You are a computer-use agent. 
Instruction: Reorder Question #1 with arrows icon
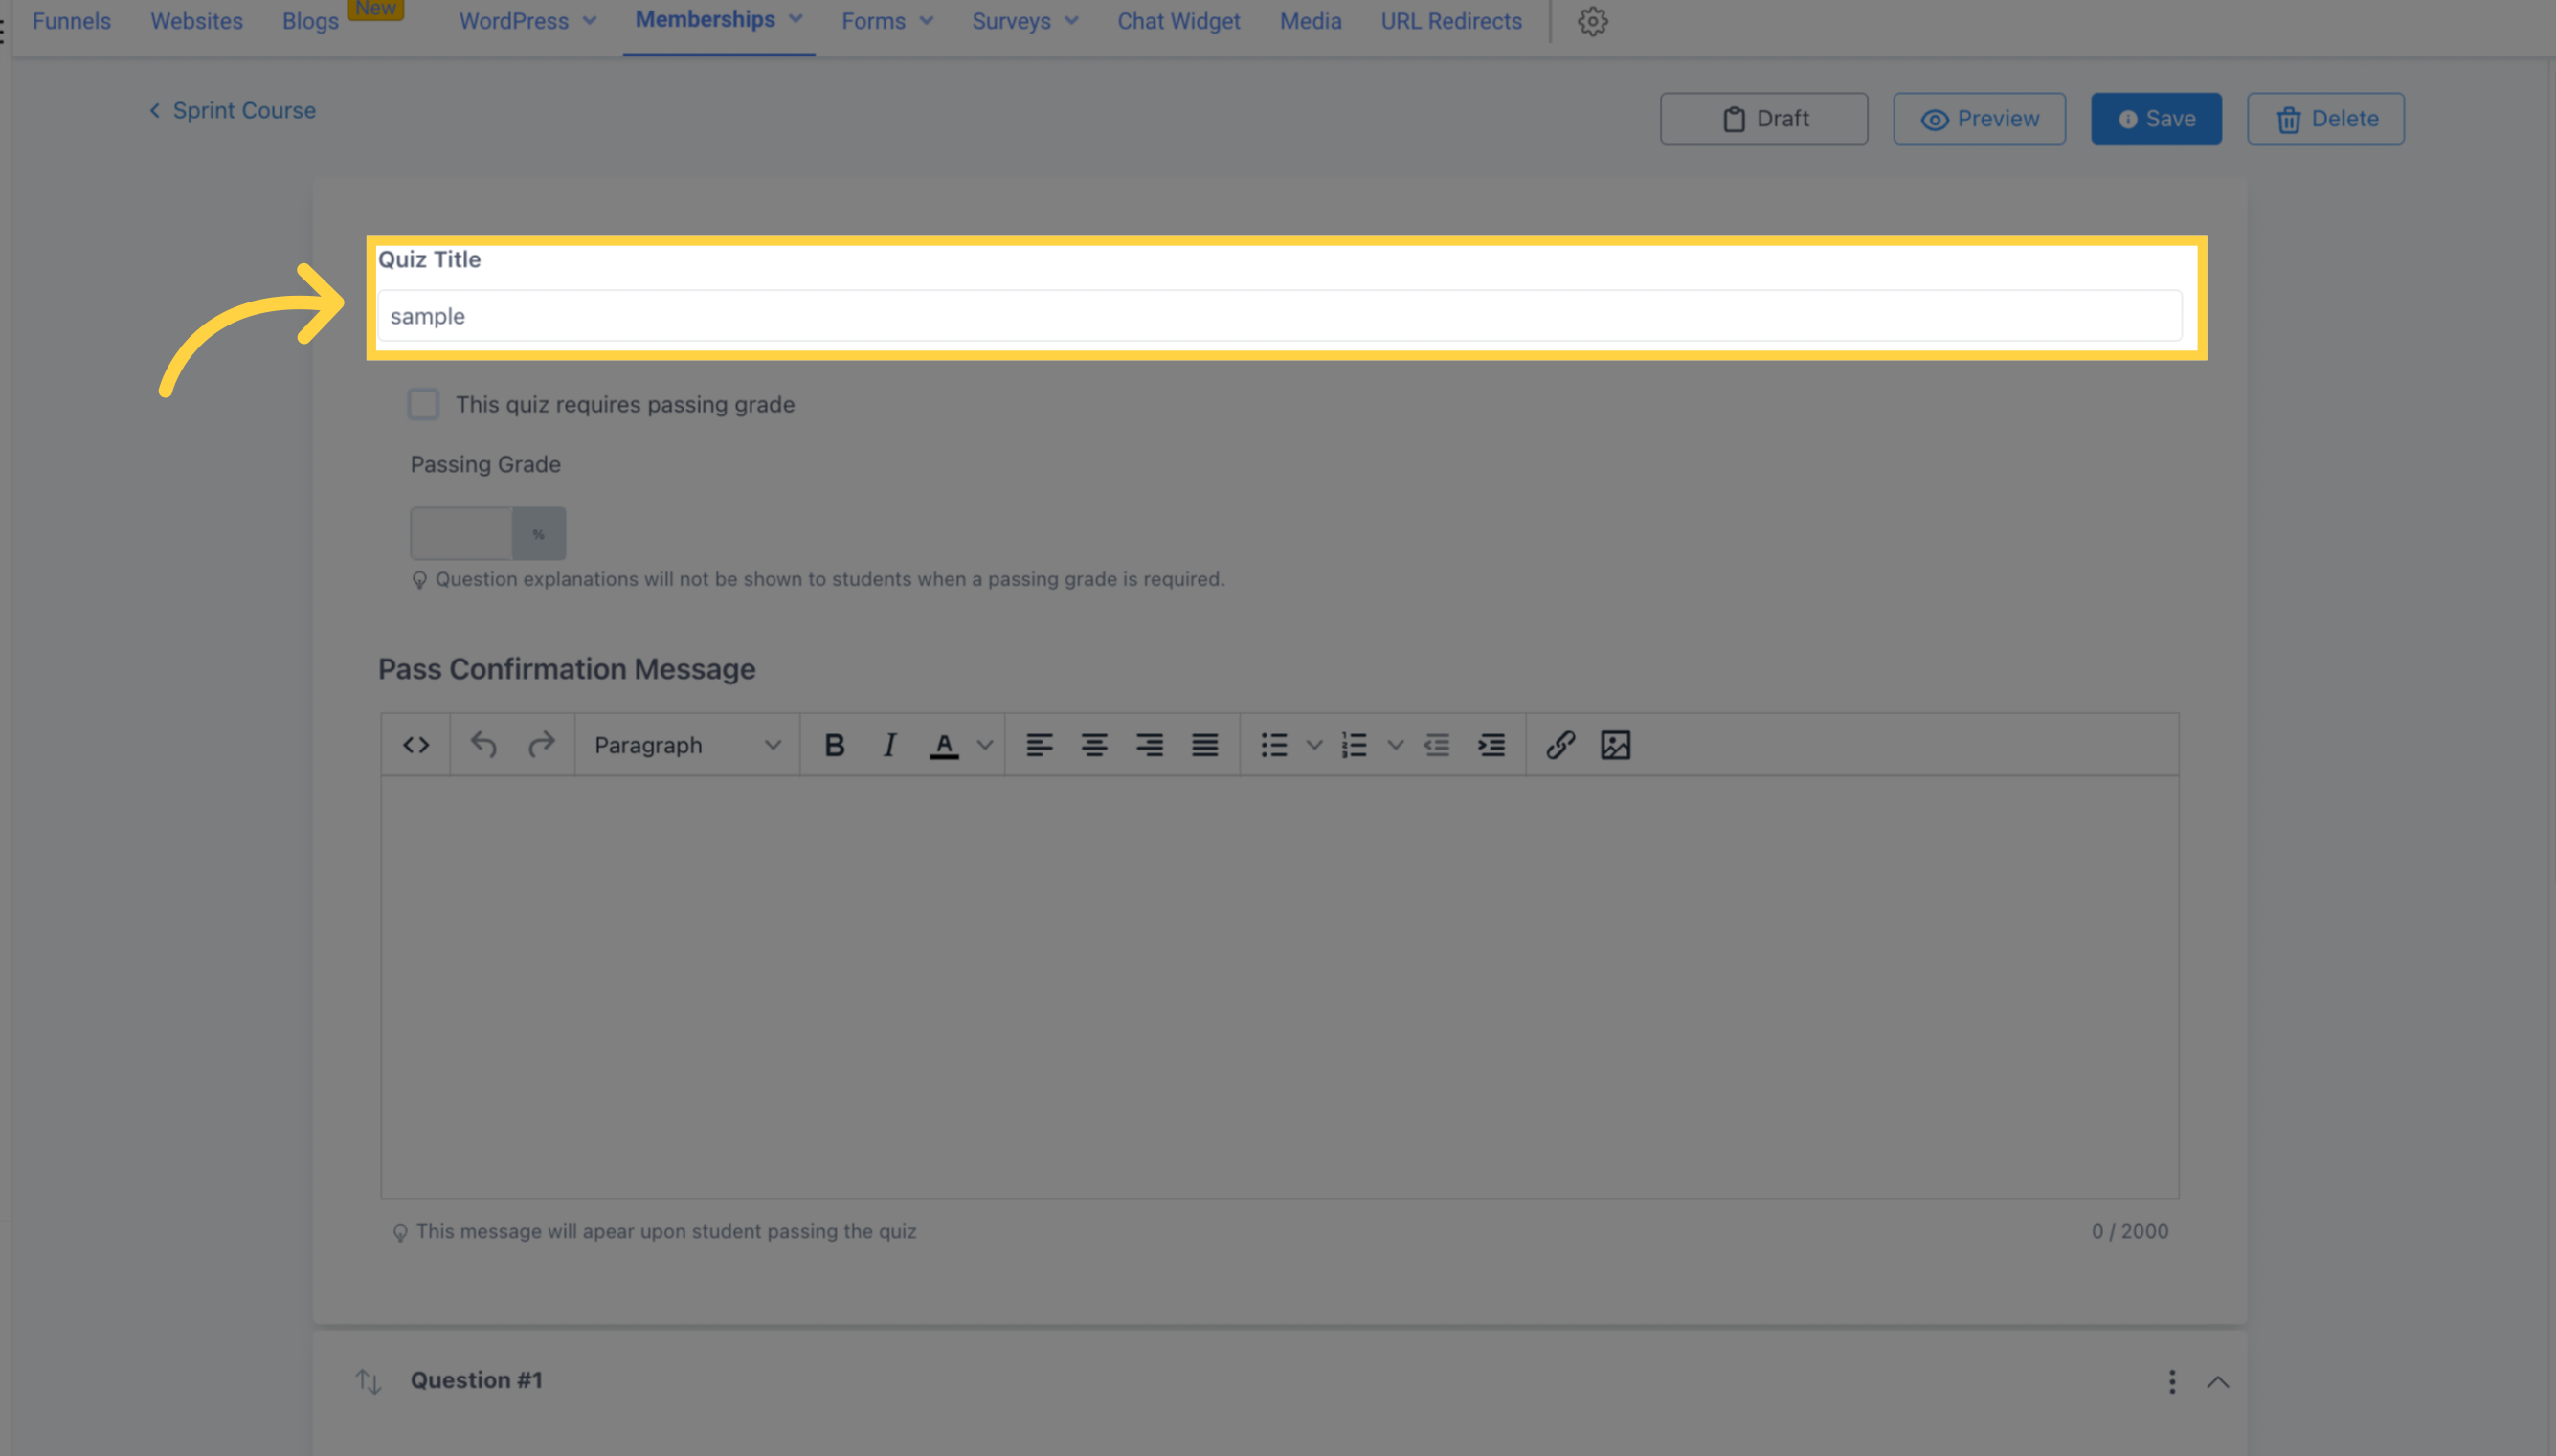click(369, 1381)
